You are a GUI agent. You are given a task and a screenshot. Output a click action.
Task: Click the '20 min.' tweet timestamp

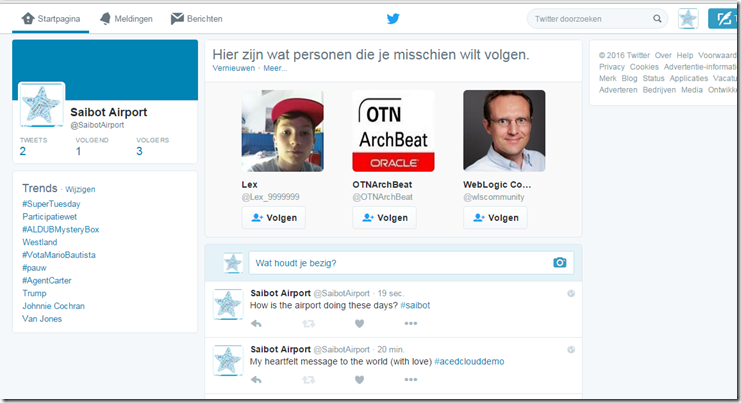point(391,350)
